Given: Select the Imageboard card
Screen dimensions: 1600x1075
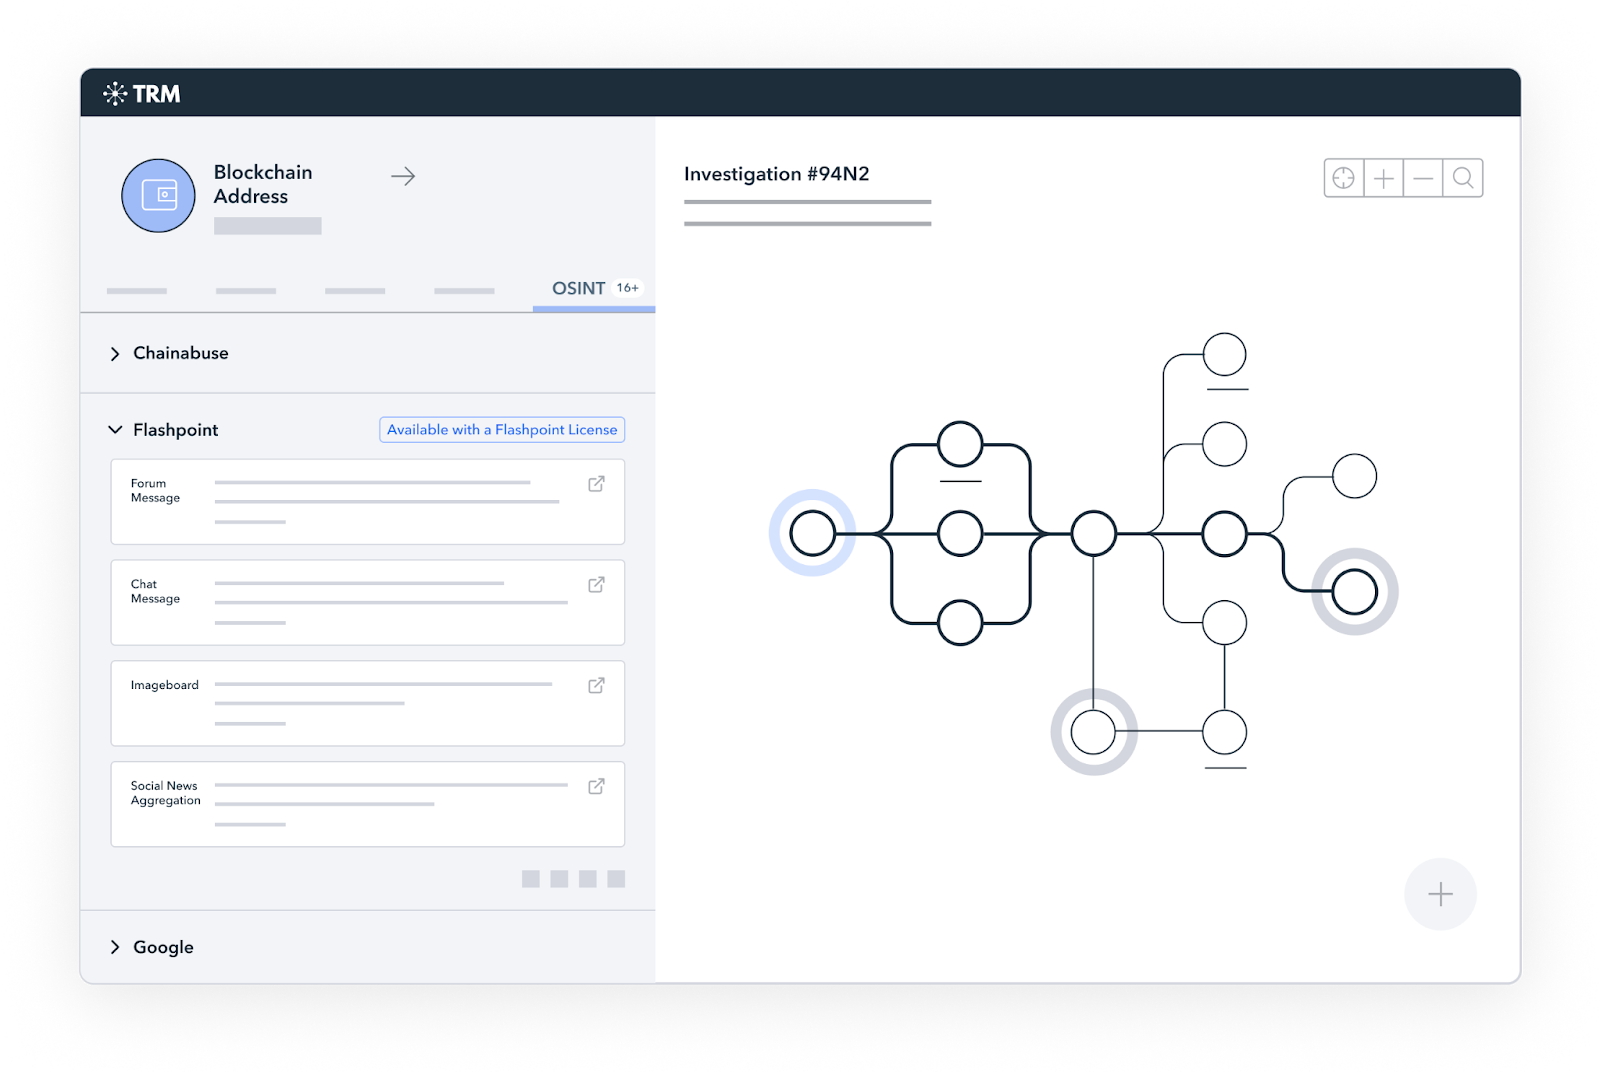Looking at the screenshot, I should (368, 704).
